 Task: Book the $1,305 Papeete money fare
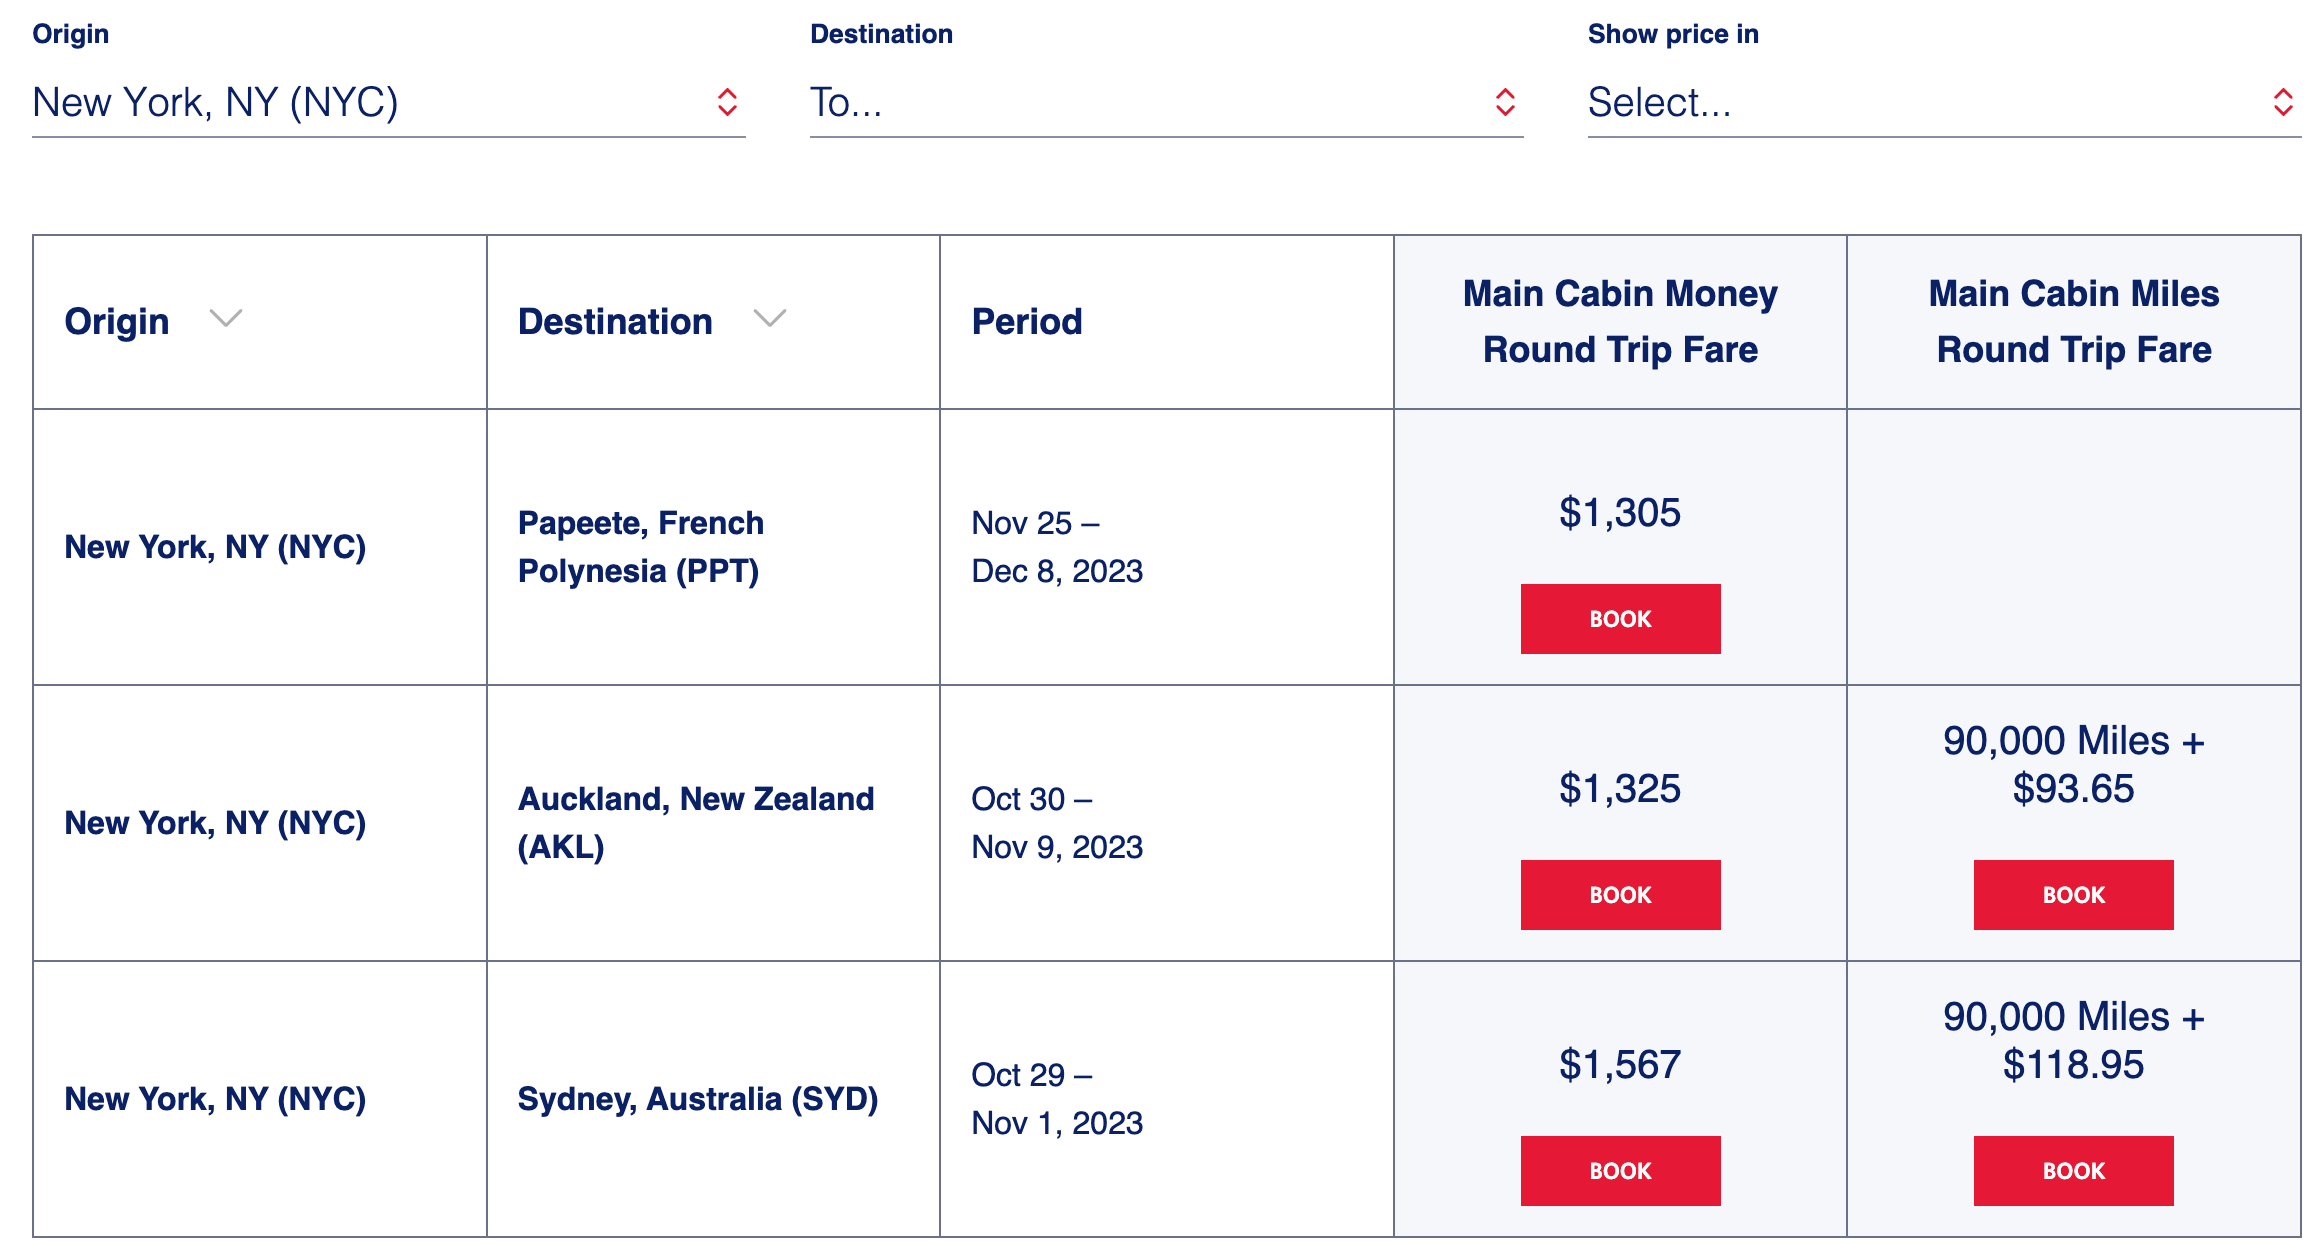pyautogui.click(x=1620, y=619)
